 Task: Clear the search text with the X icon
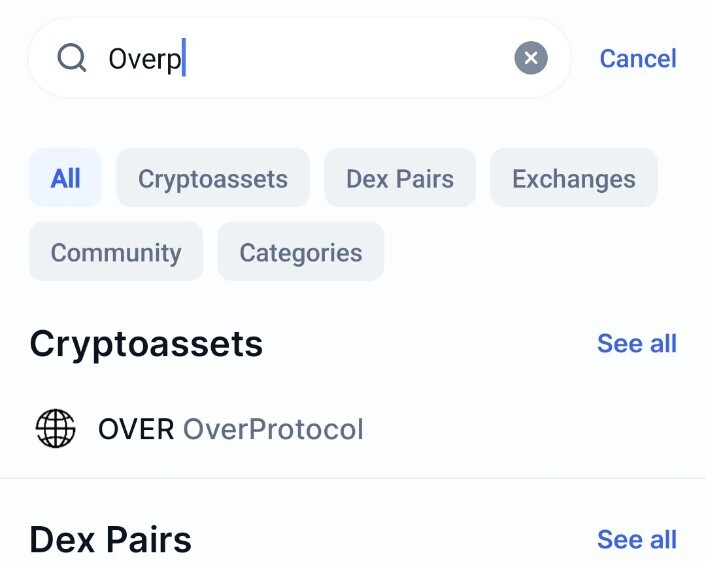click(x=531, y=58)
